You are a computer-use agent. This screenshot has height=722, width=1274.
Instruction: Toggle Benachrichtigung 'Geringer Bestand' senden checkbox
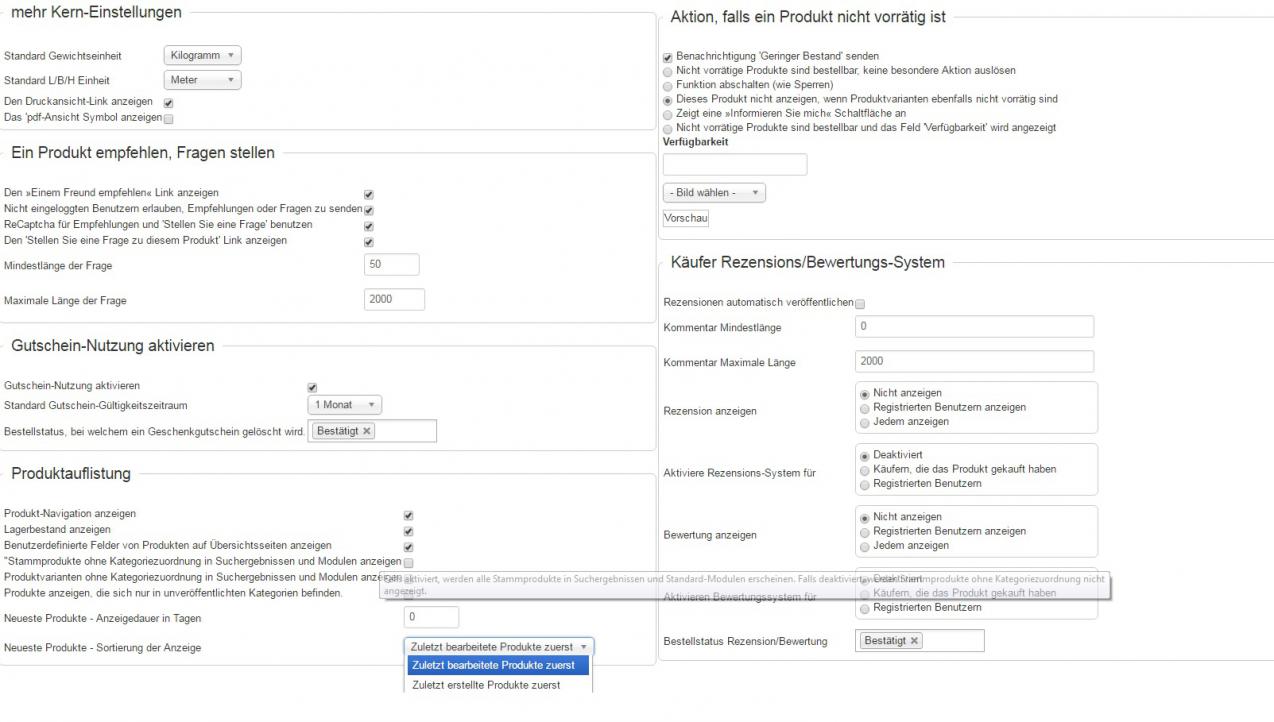click(x=668, y=58)
